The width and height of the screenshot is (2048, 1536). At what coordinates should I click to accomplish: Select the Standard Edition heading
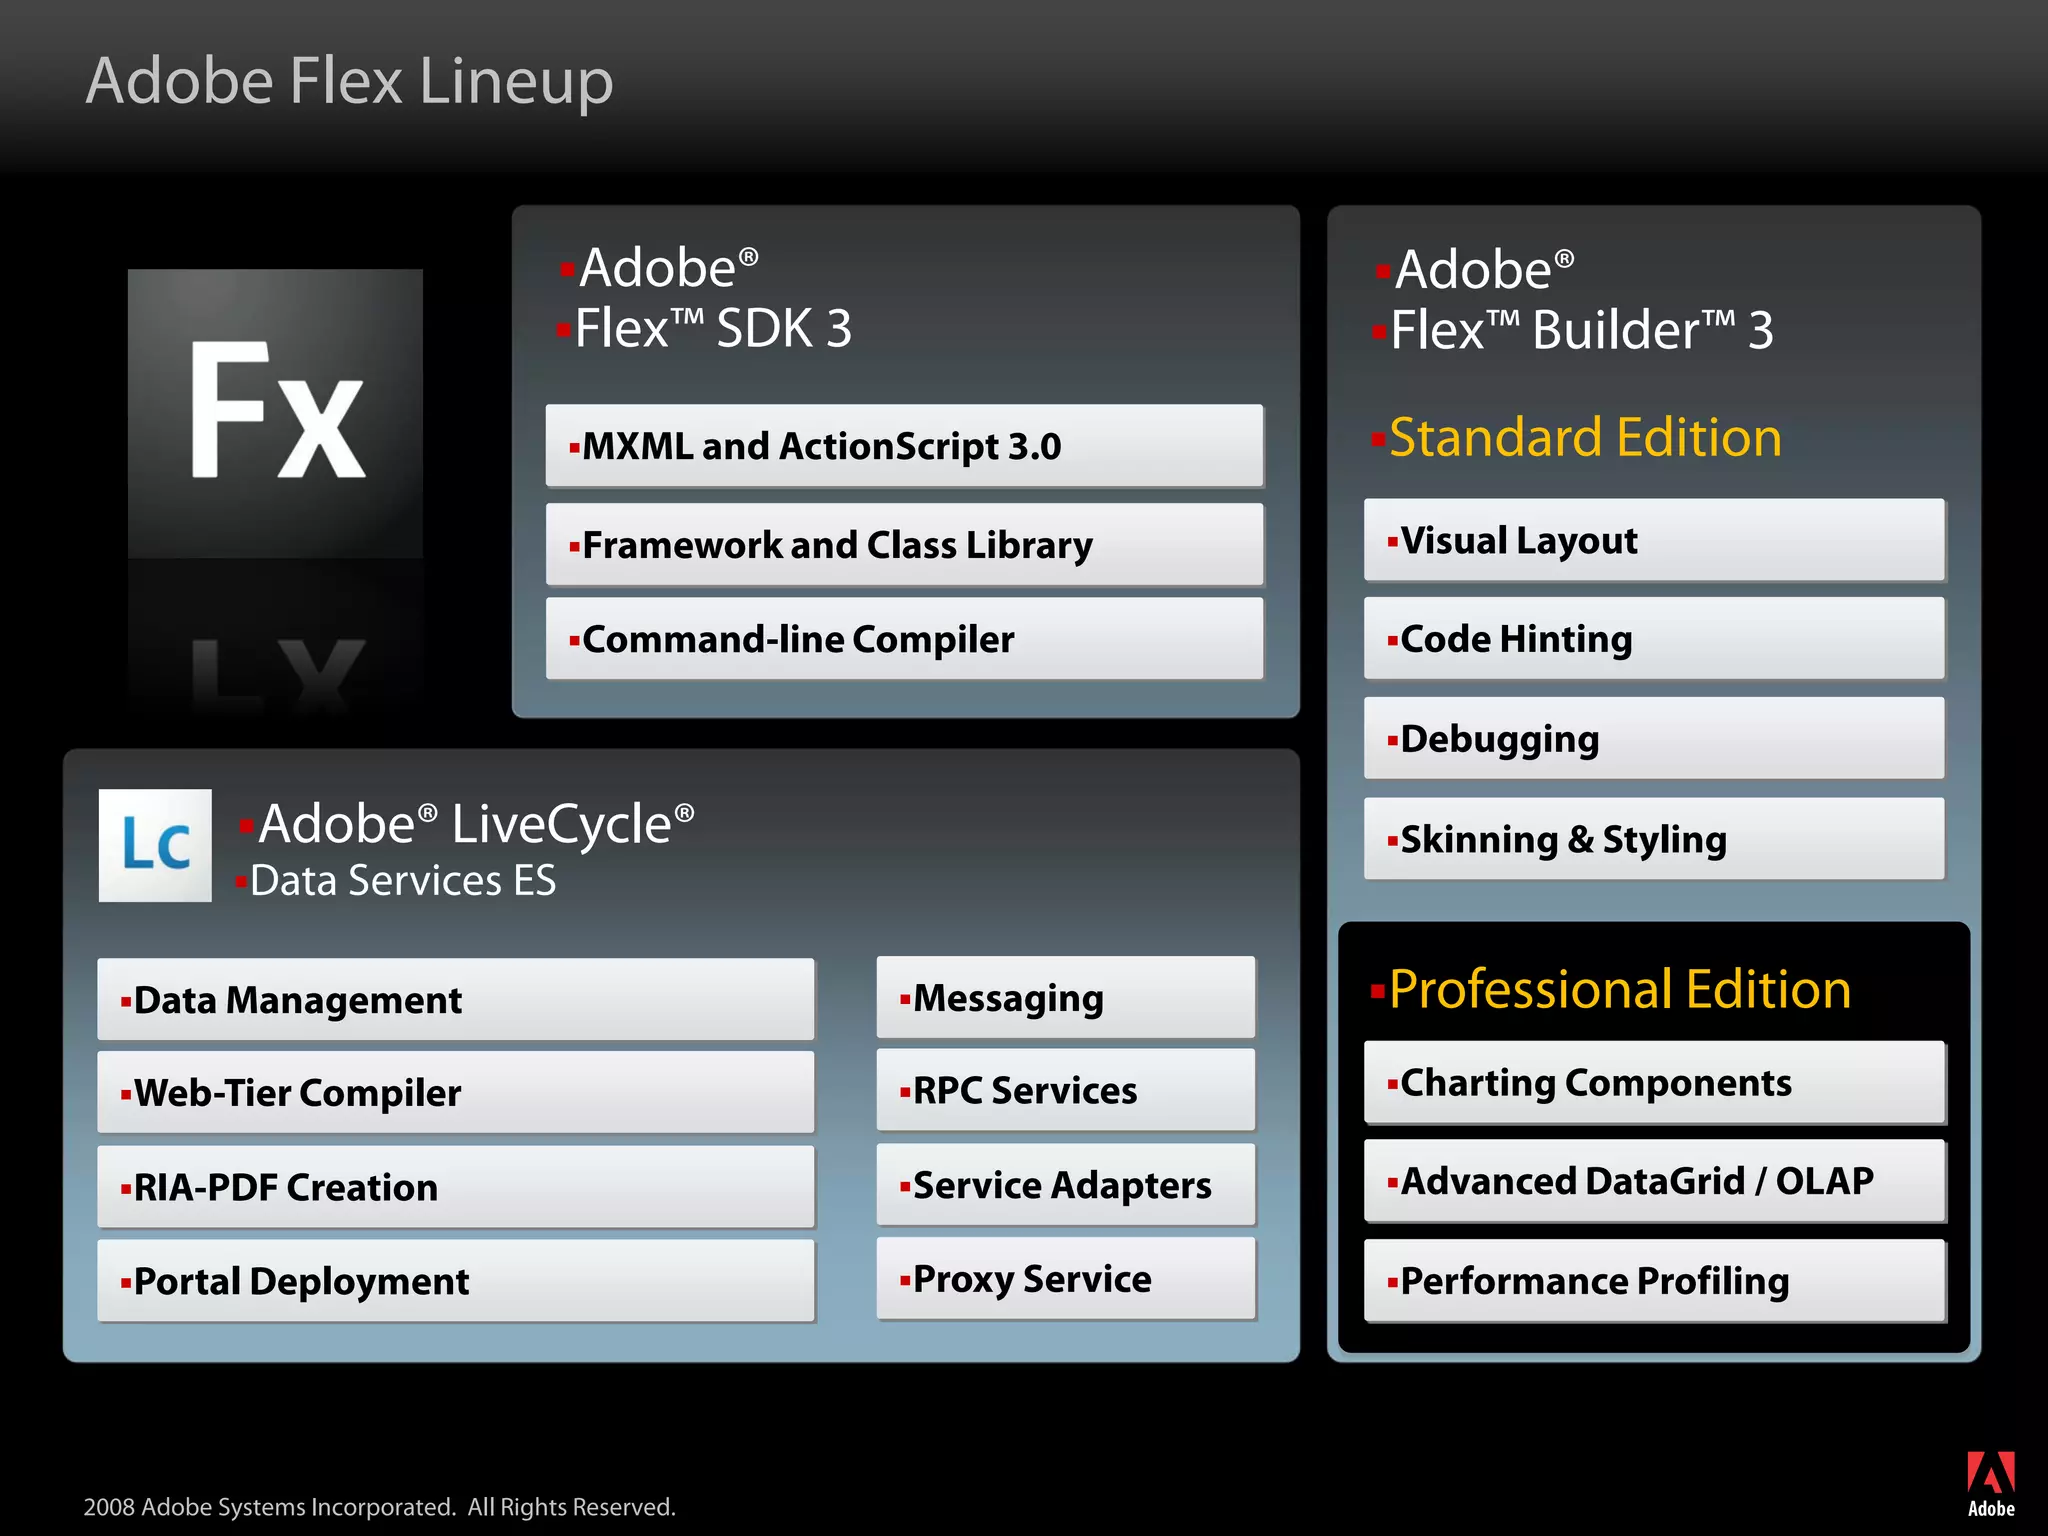click(x=1585, y=438)
